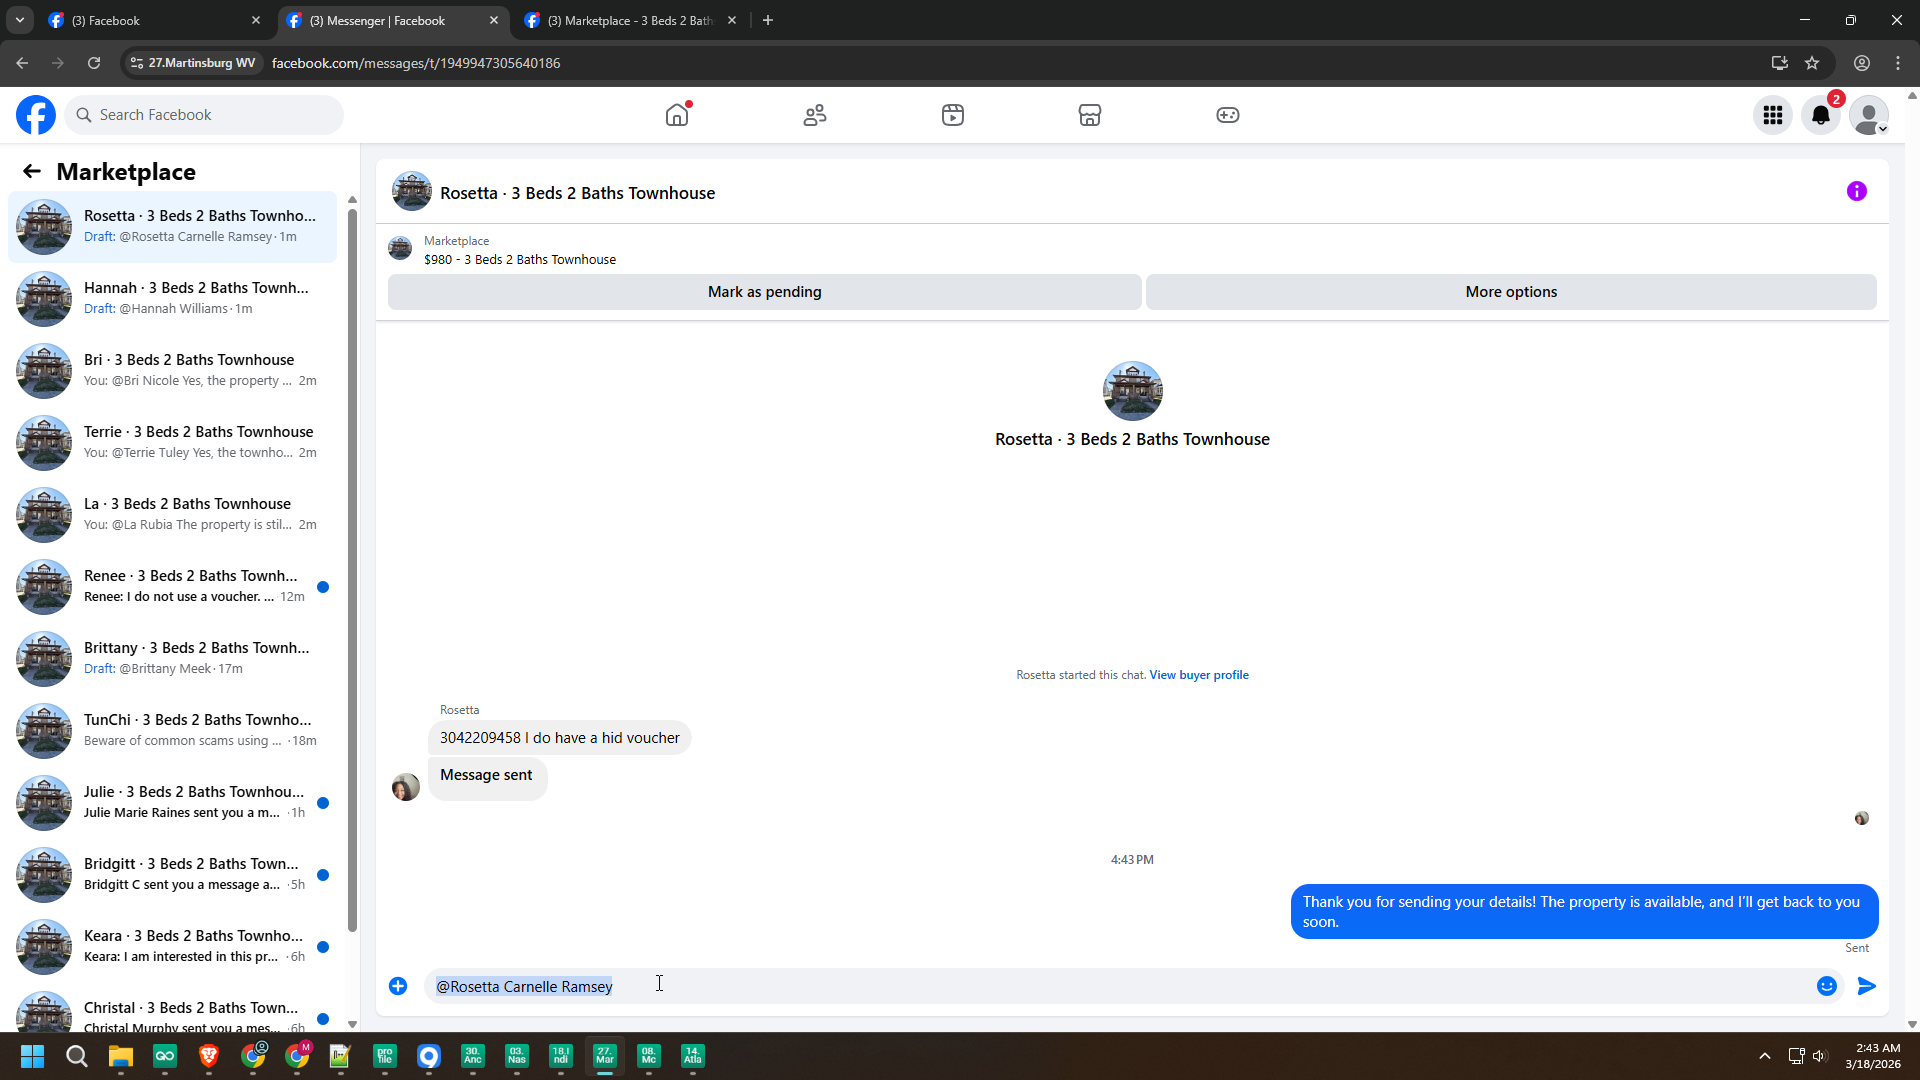The height and width of the screenshot is (1080, 1920).
Task: Open the notifications bell
Action: pos(1821,115)
